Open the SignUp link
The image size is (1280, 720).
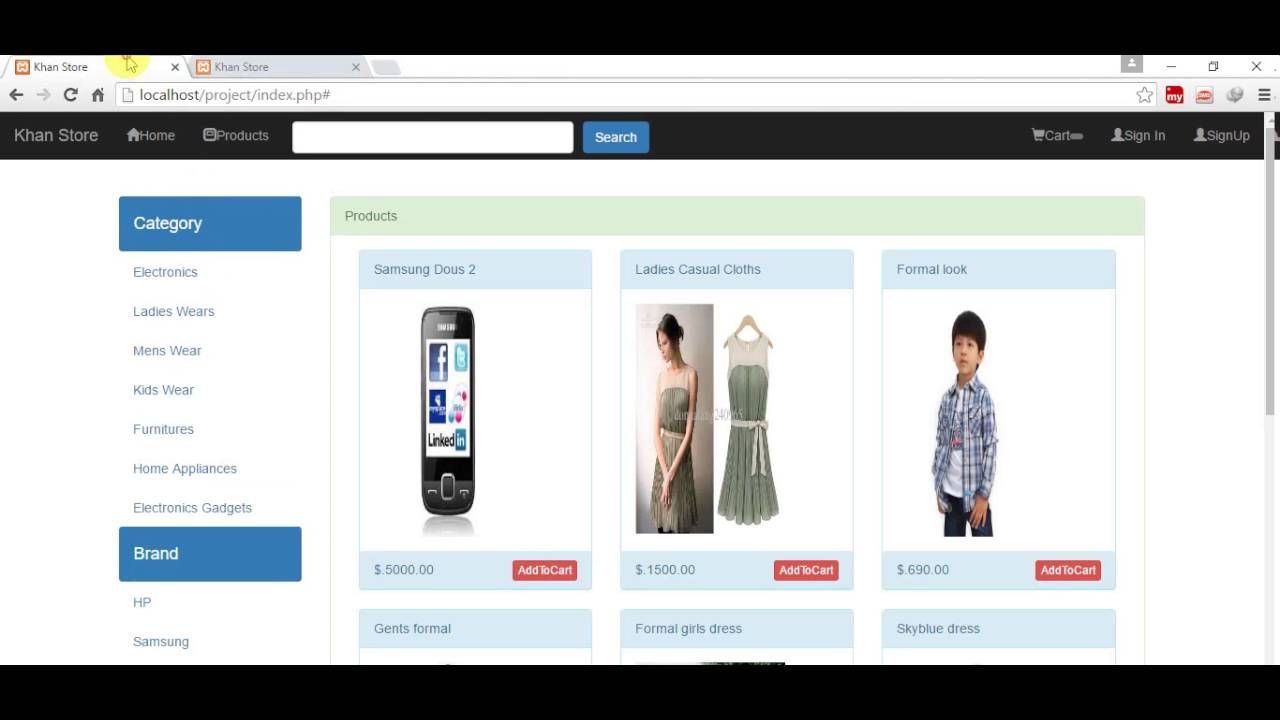click(1221, 136)
